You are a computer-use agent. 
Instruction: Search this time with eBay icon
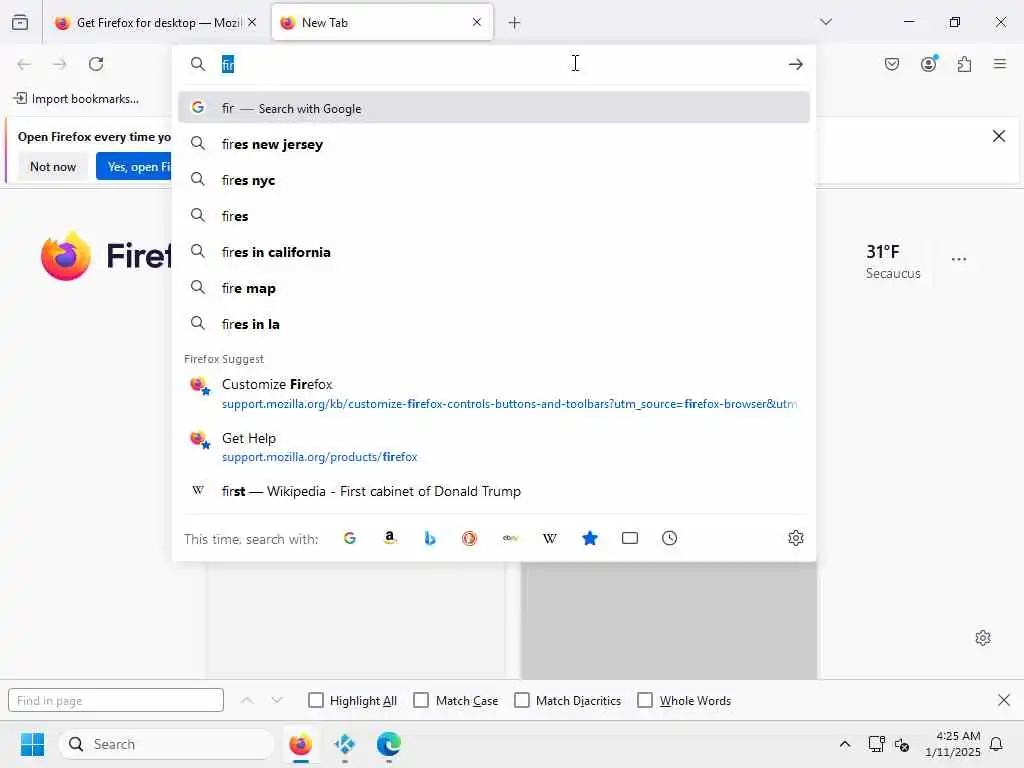pos(510,538)
